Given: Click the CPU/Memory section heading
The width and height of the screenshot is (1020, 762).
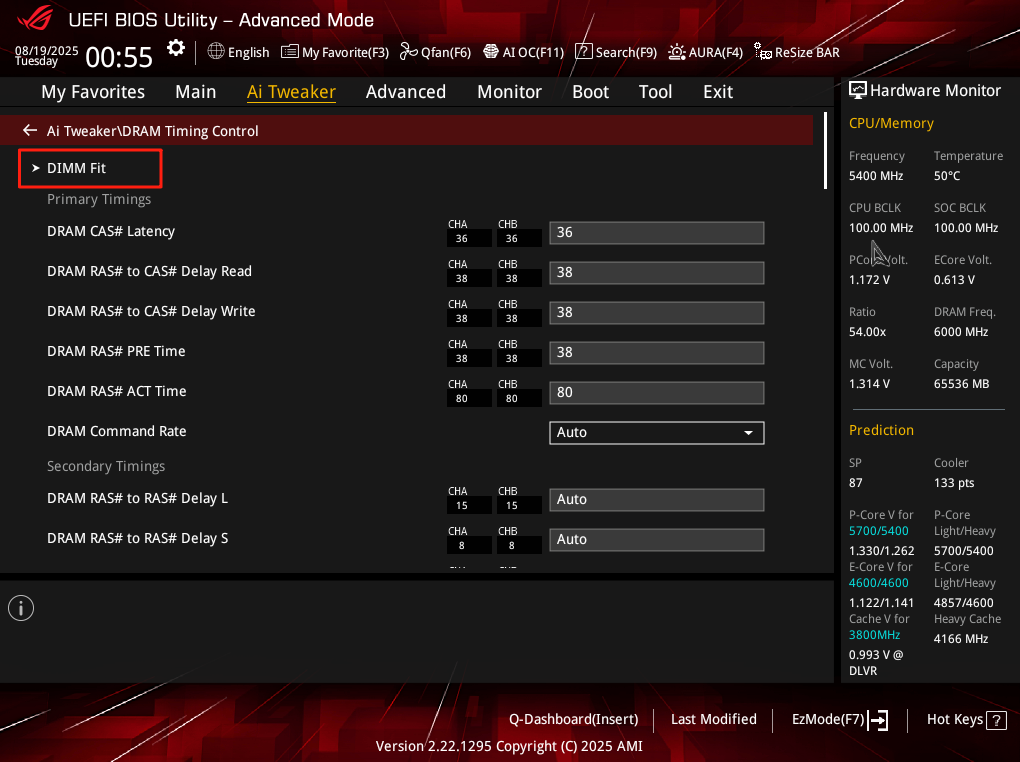Looking at the screenshot, I should (891, 123).
